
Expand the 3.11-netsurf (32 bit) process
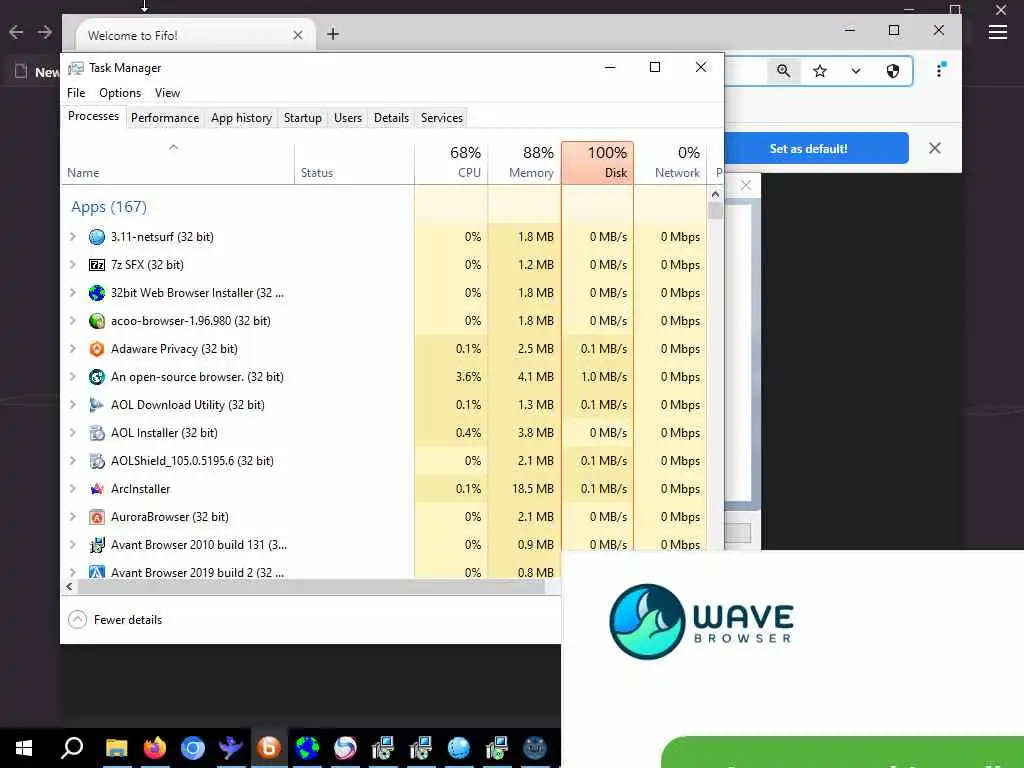(x=73, y=237)
